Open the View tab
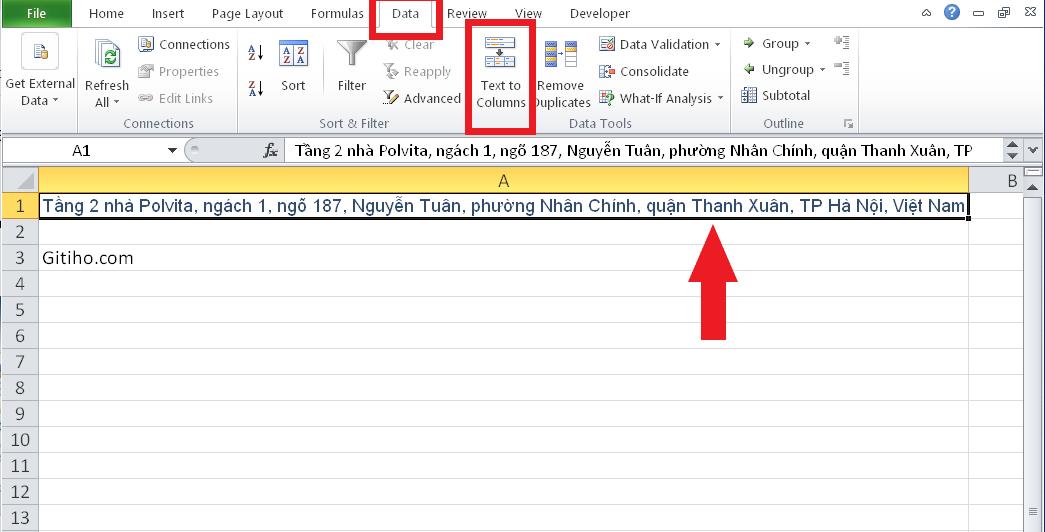Image resolution: width=1045 pixels, height=532 pixels. click(x=528, y=13)
